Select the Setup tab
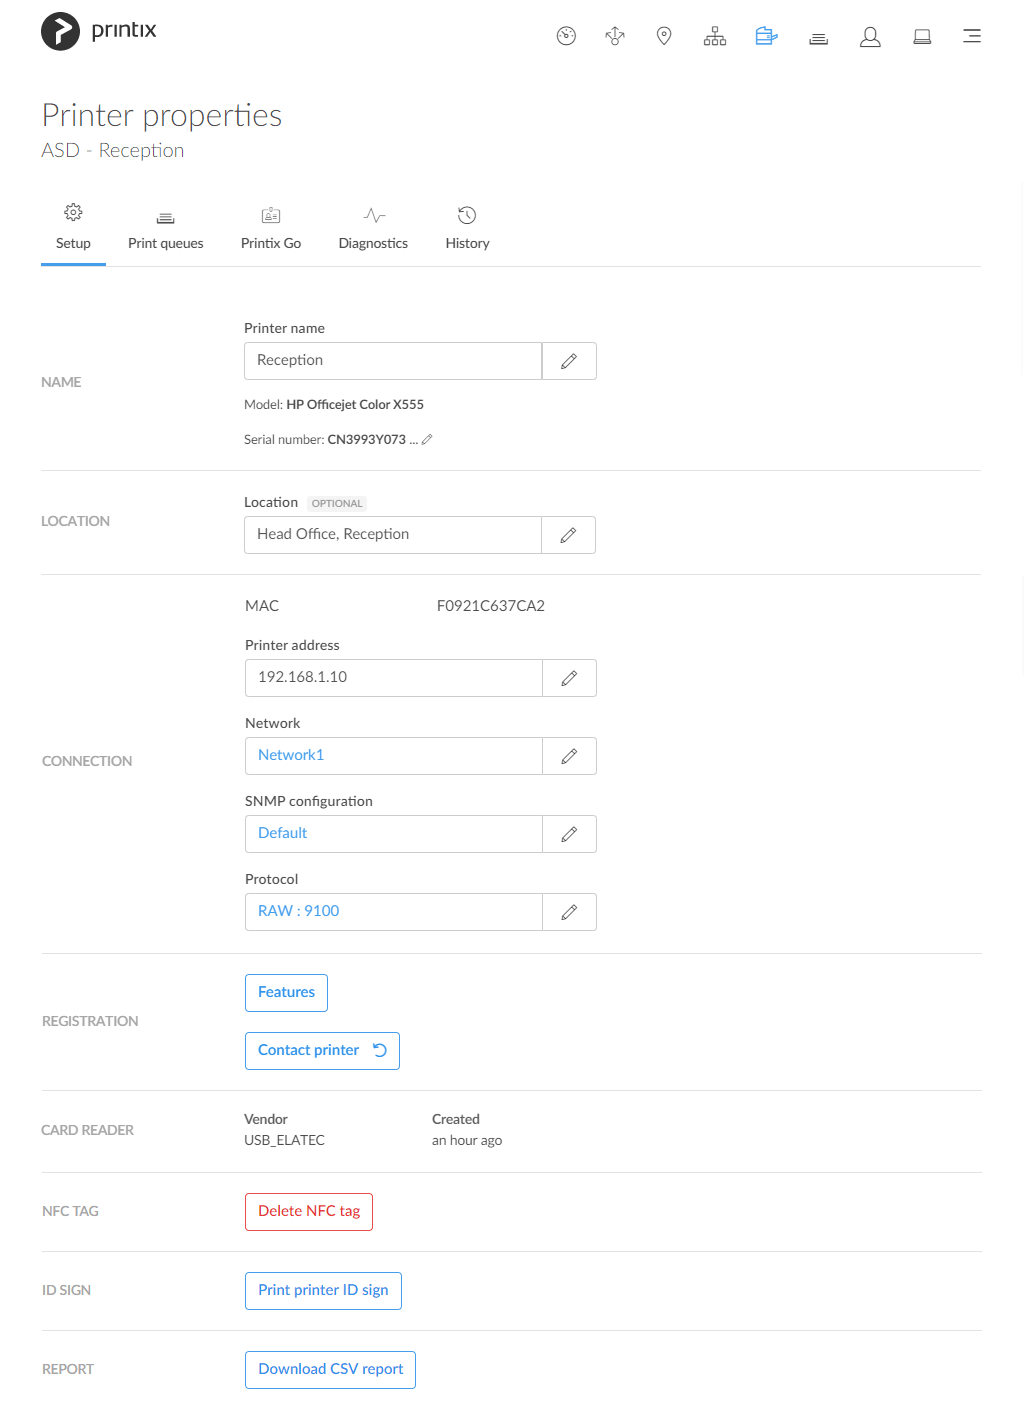The height and width of the screenshot is (1414, 1024). pos(73,229)
